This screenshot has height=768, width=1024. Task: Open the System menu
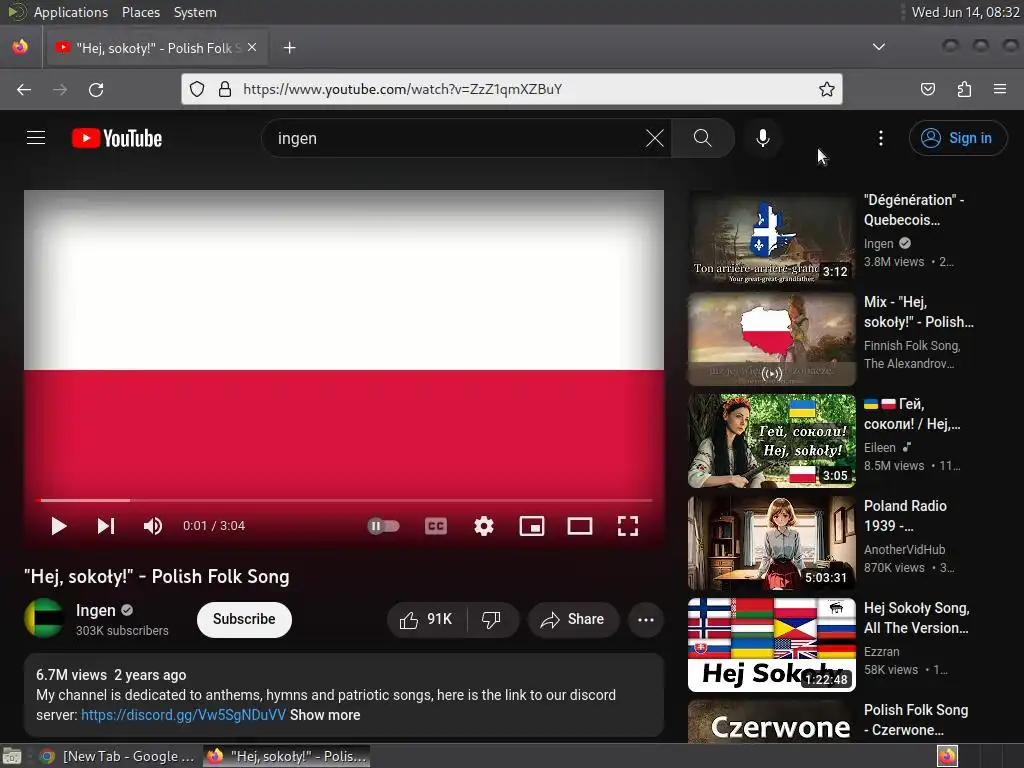[x=195, y=12]
